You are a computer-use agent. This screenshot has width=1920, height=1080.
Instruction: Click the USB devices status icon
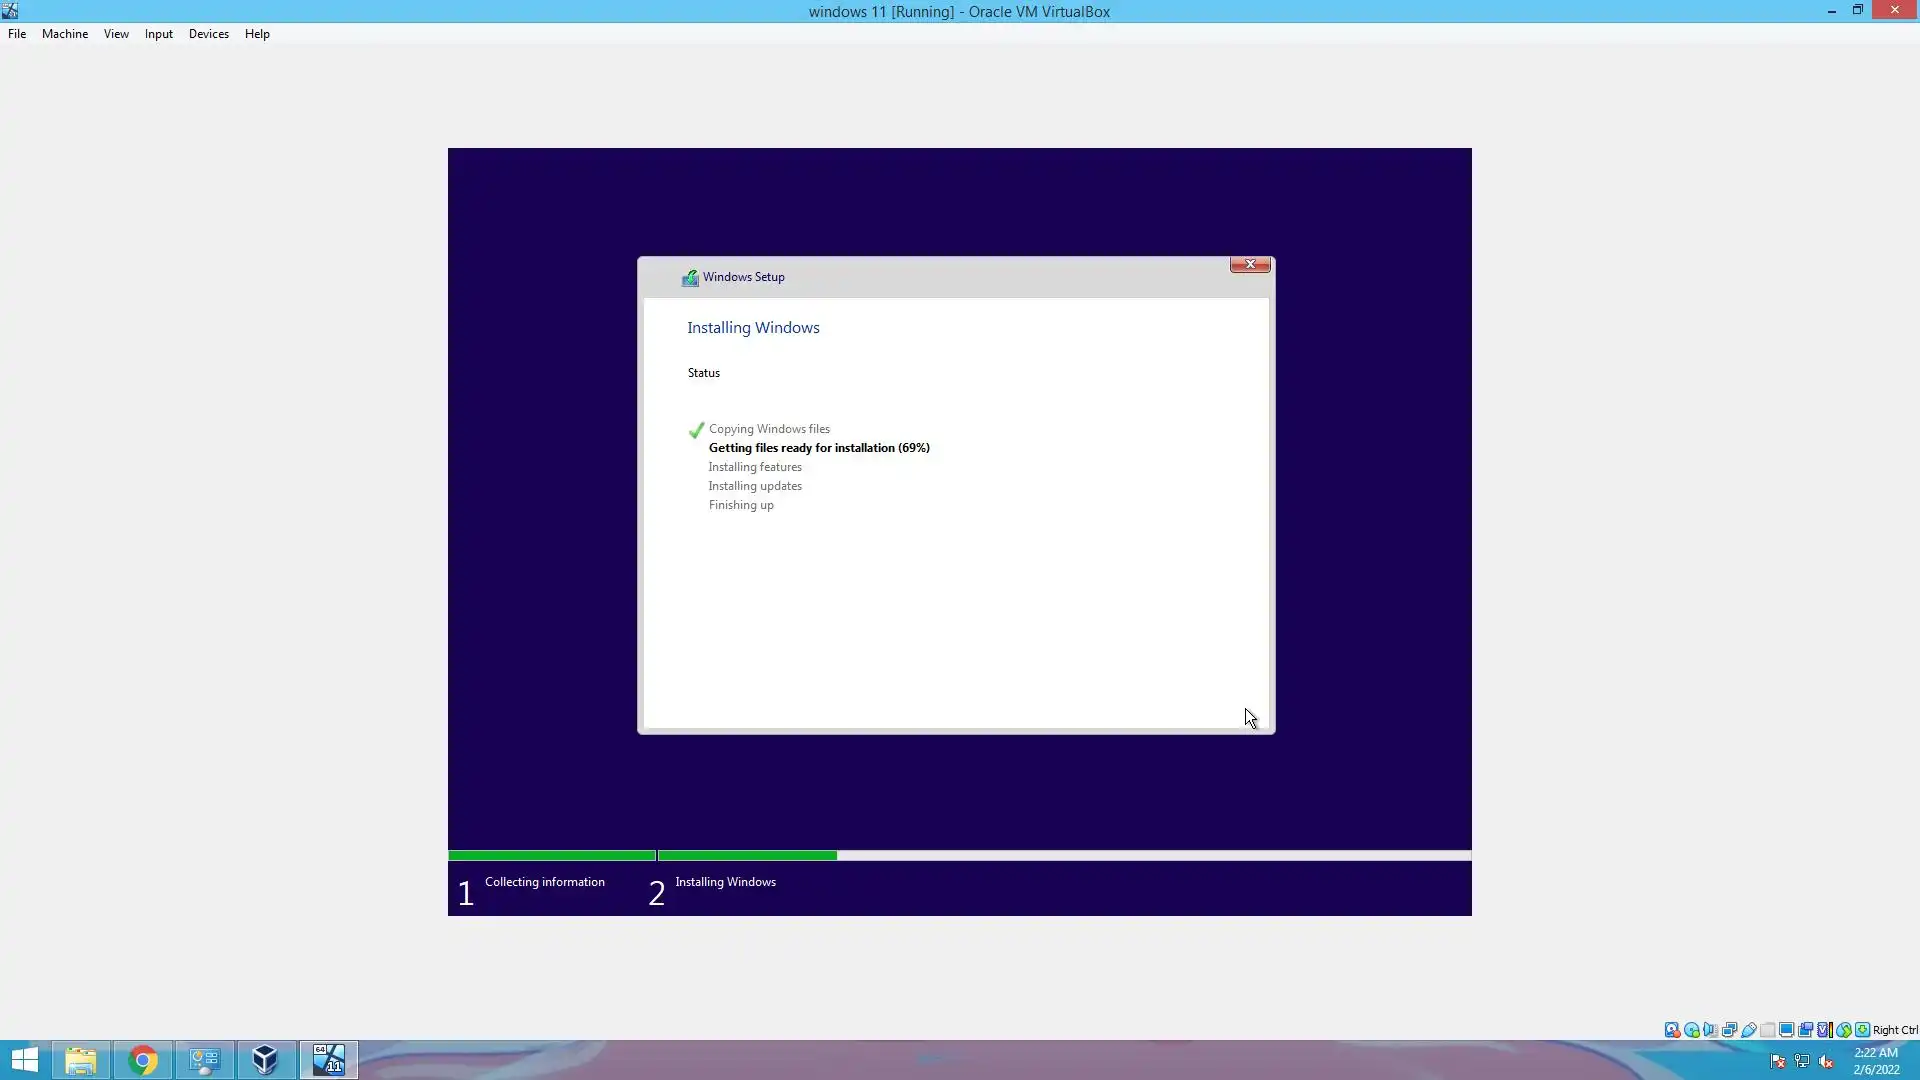click(x=1748, y=1030)
